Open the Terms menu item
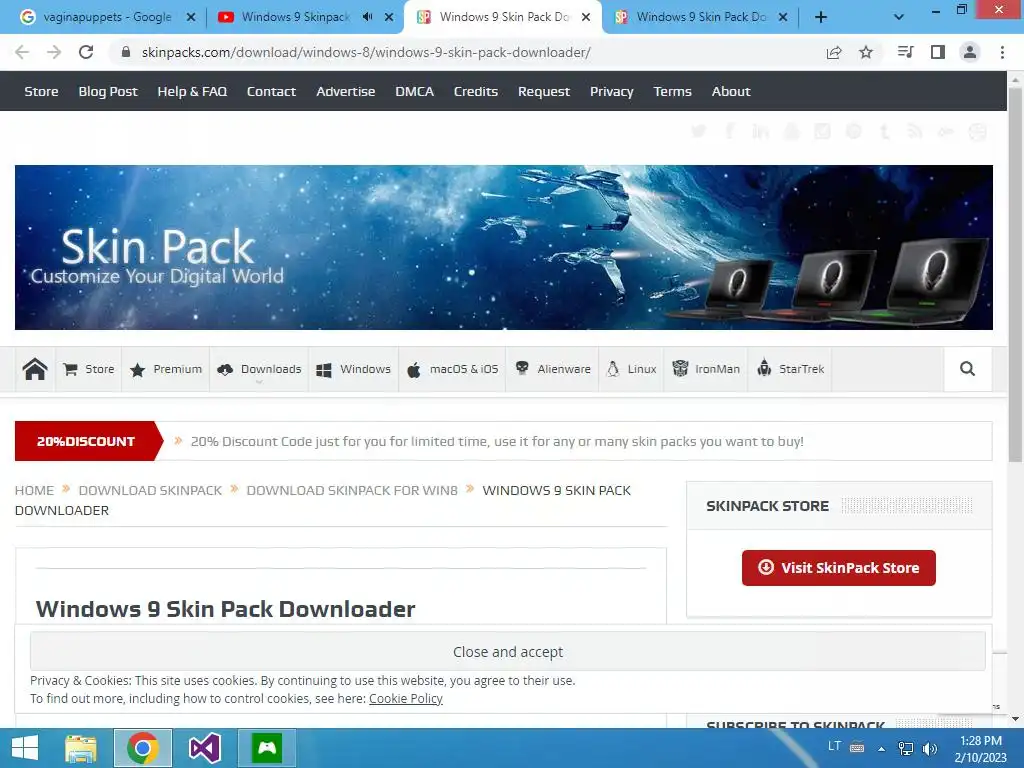 click(672, 91)
